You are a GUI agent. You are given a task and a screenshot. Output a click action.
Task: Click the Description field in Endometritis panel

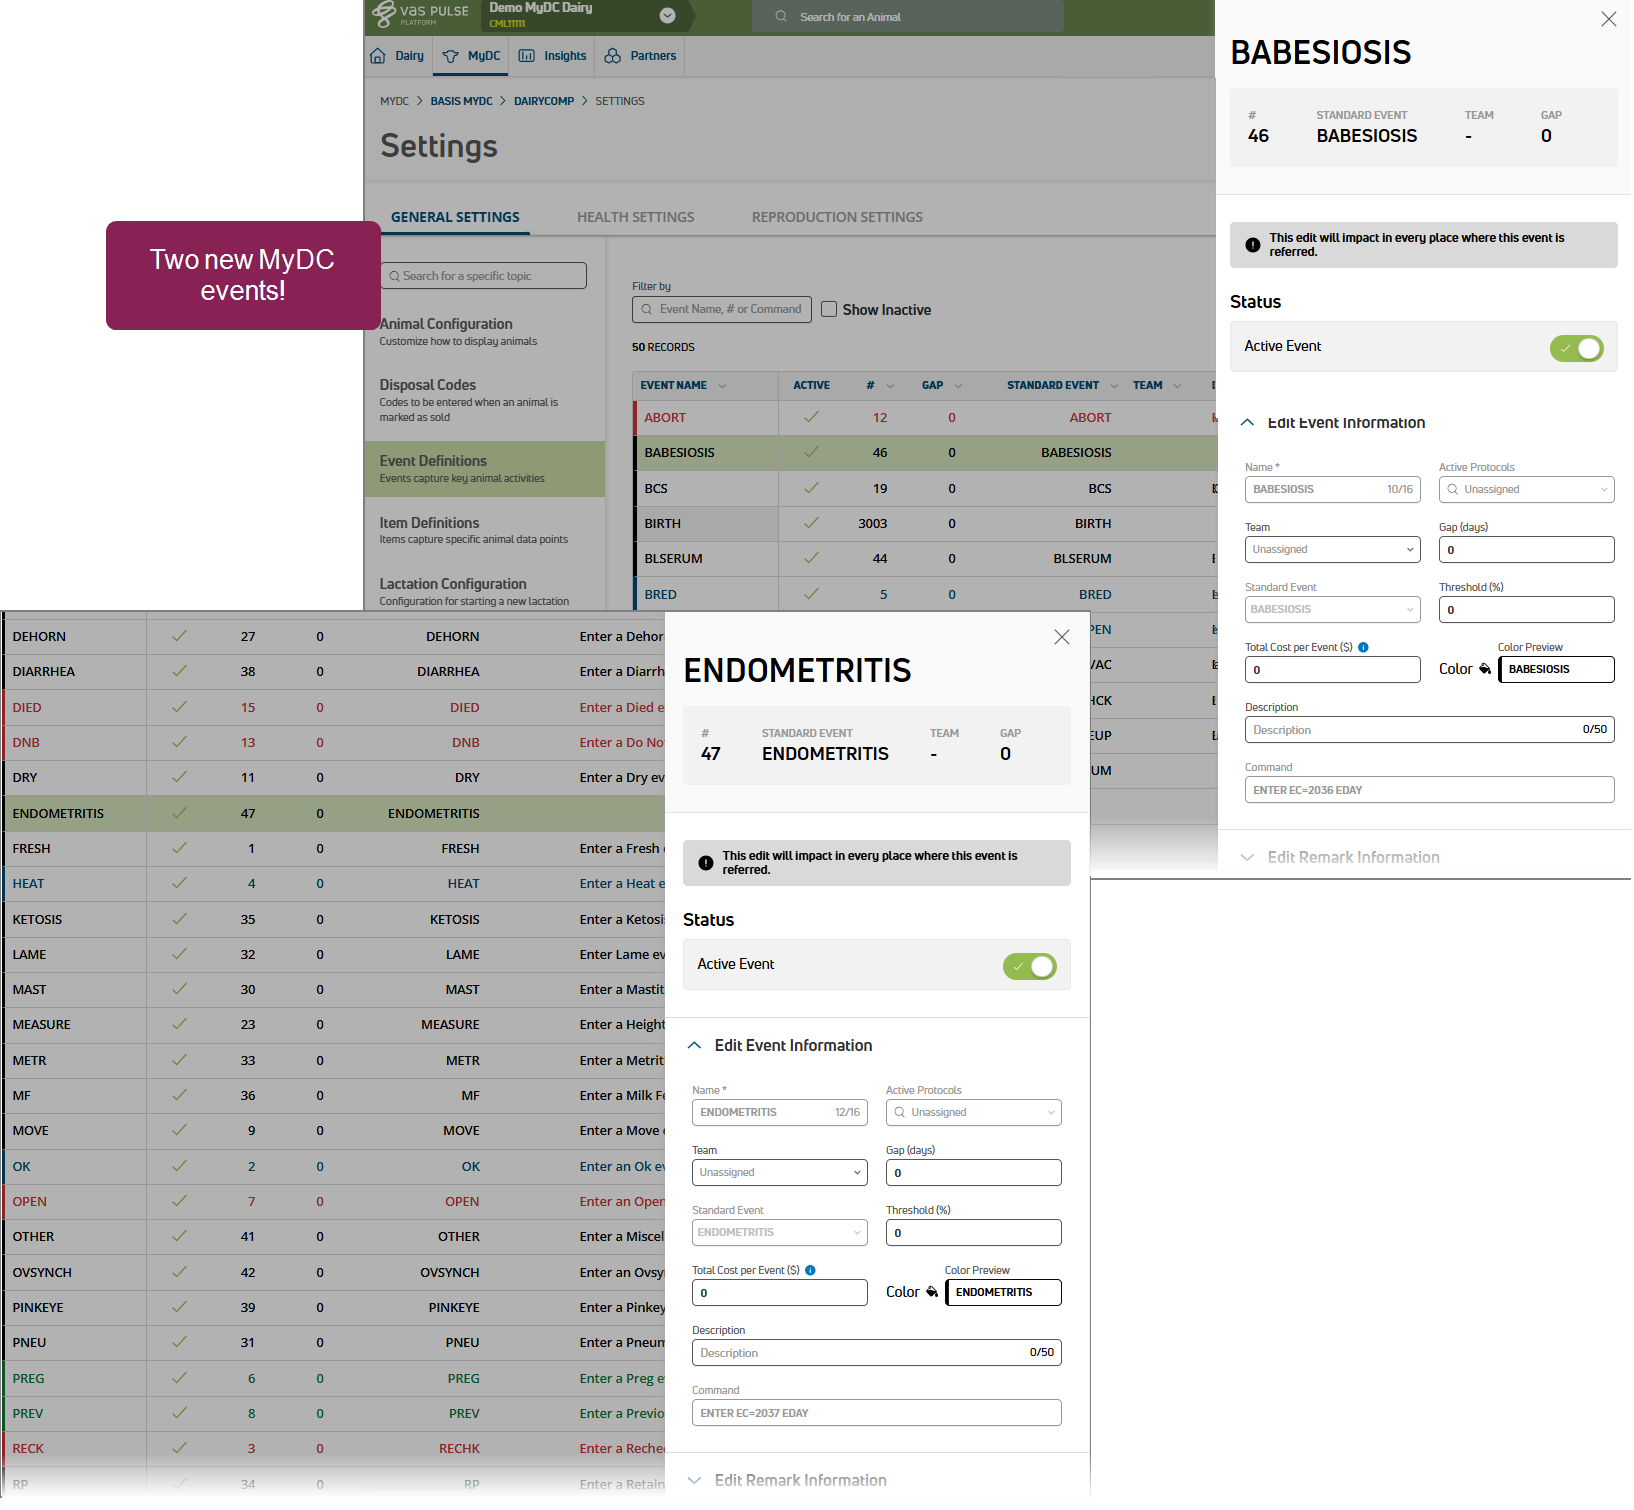tap(860, 1353)
